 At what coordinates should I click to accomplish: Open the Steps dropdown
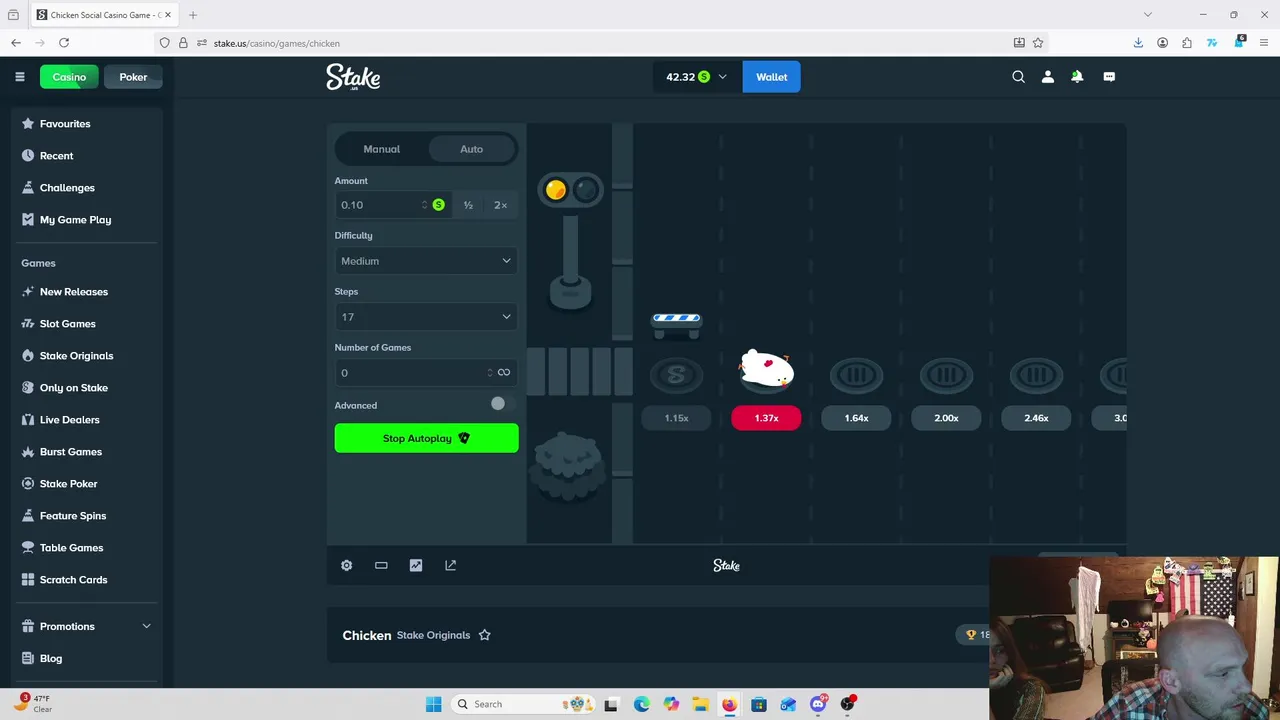pyautogui.click(x=426, y=317)
